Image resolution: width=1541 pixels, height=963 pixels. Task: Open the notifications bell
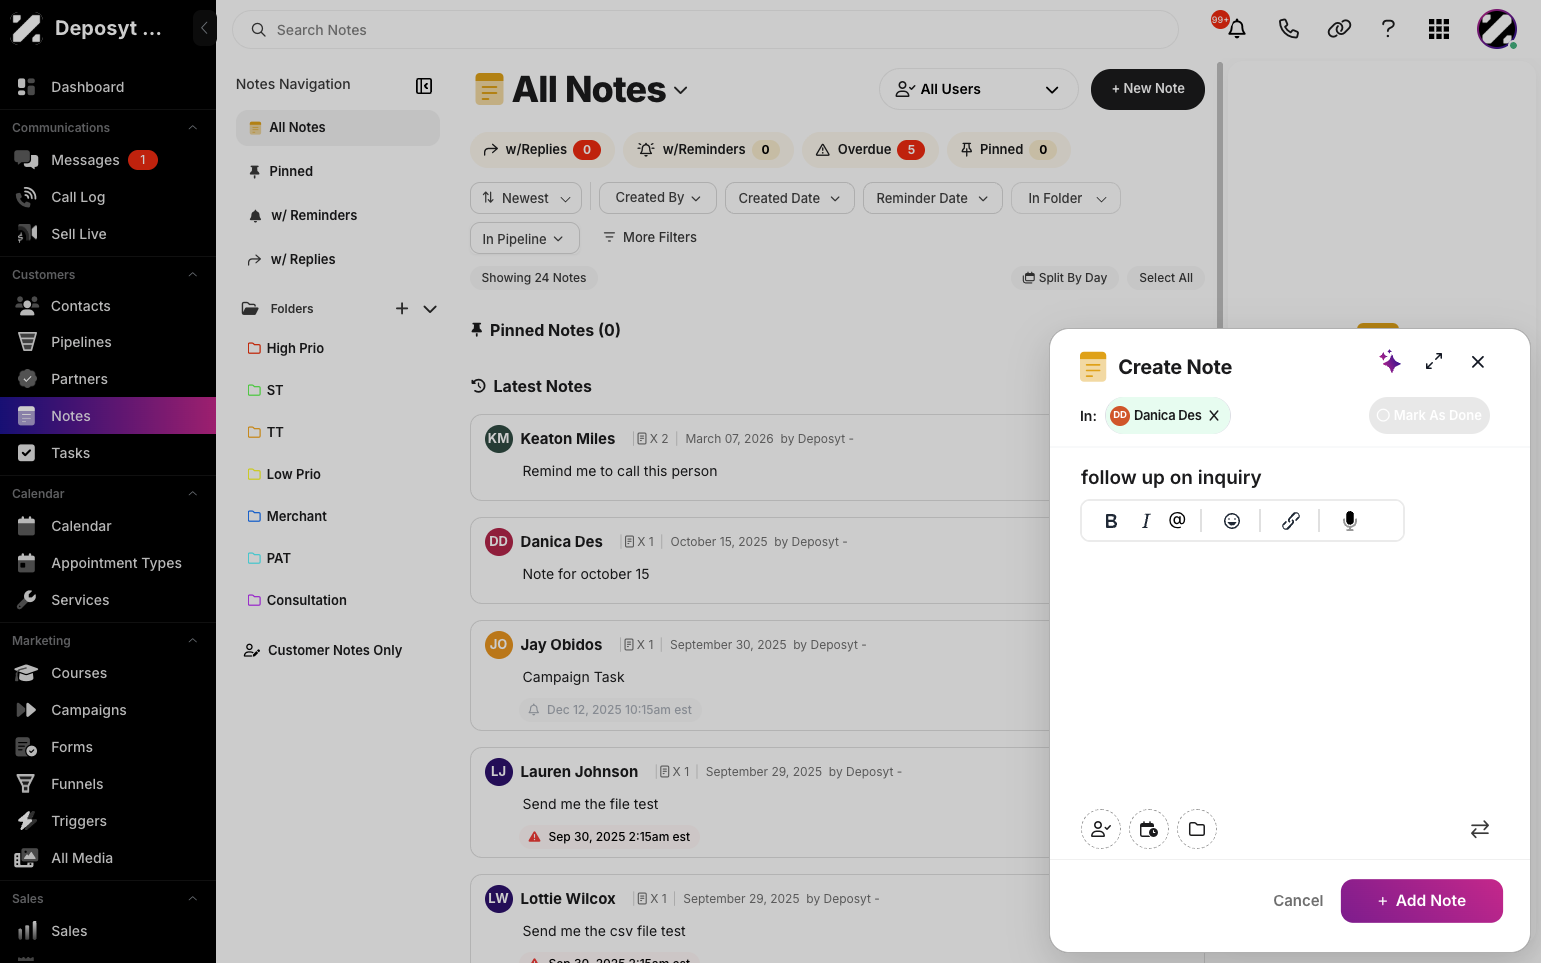pos(1236,29)
